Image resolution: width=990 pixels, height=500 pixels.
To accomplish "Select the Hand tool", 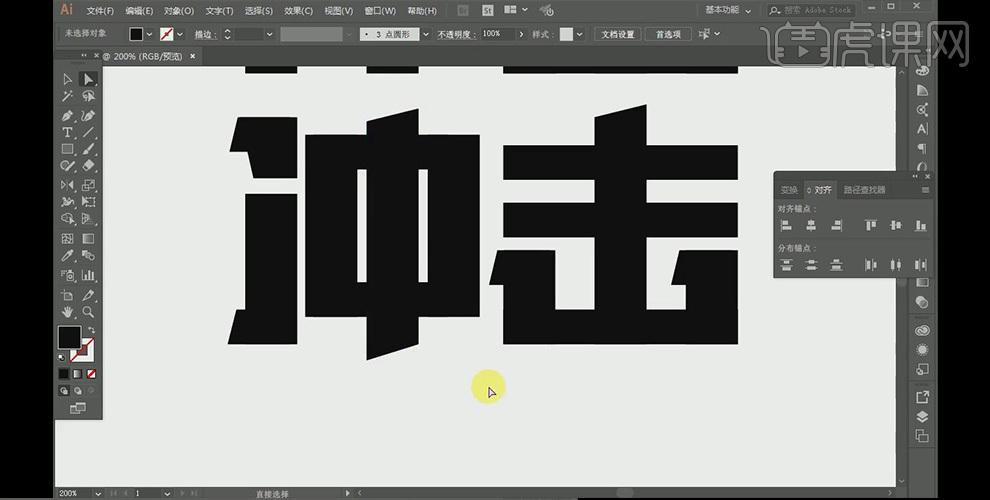I will (68, 312).
